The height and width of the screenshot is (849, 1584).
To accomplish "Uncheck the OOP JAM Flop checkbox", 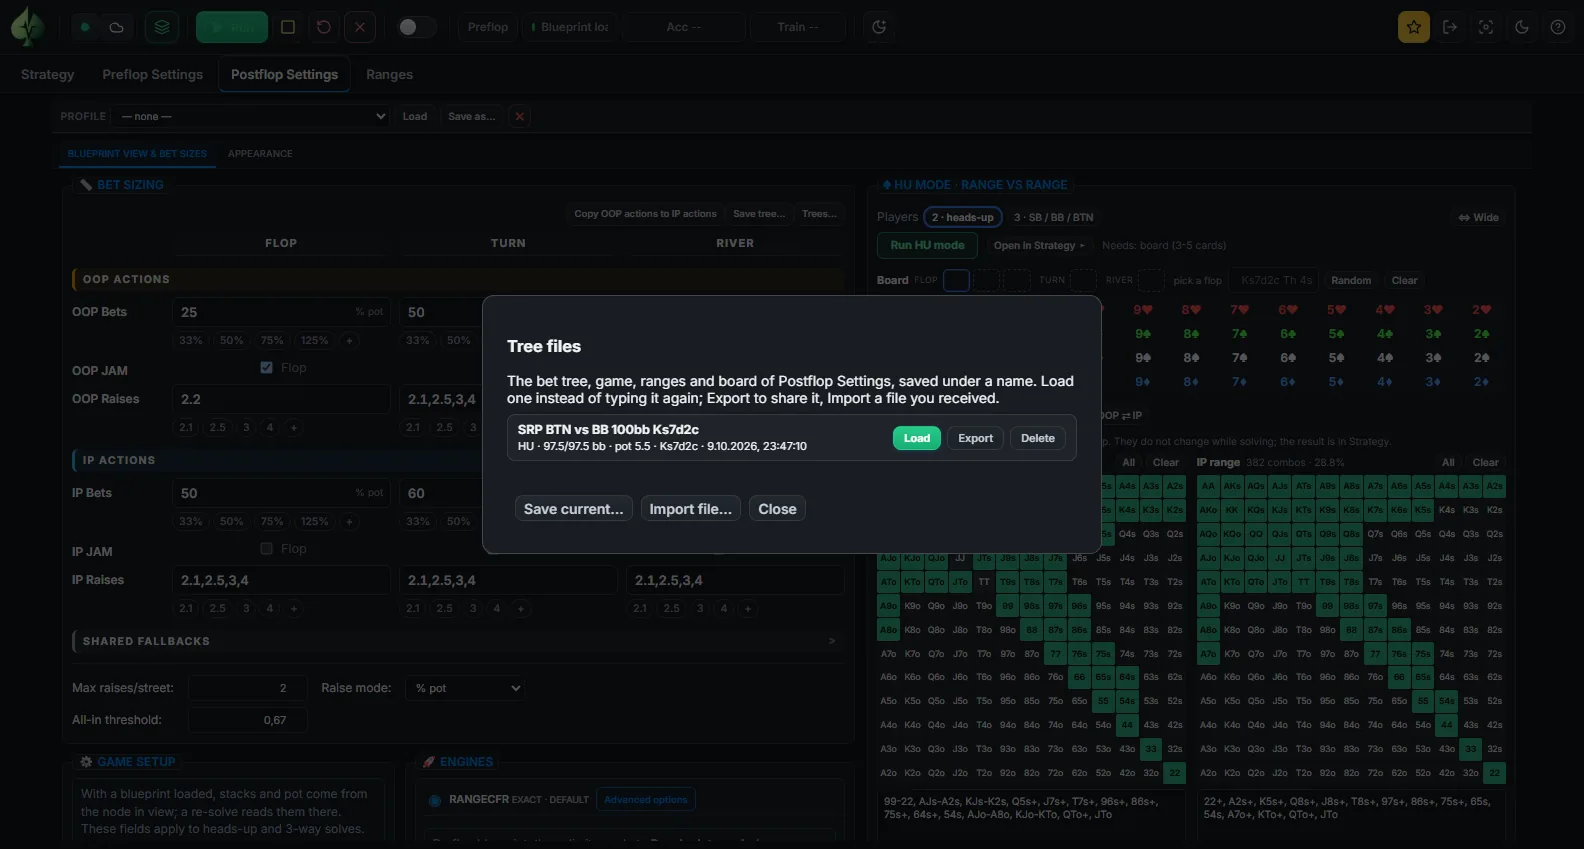I will (x=266, y=368).
